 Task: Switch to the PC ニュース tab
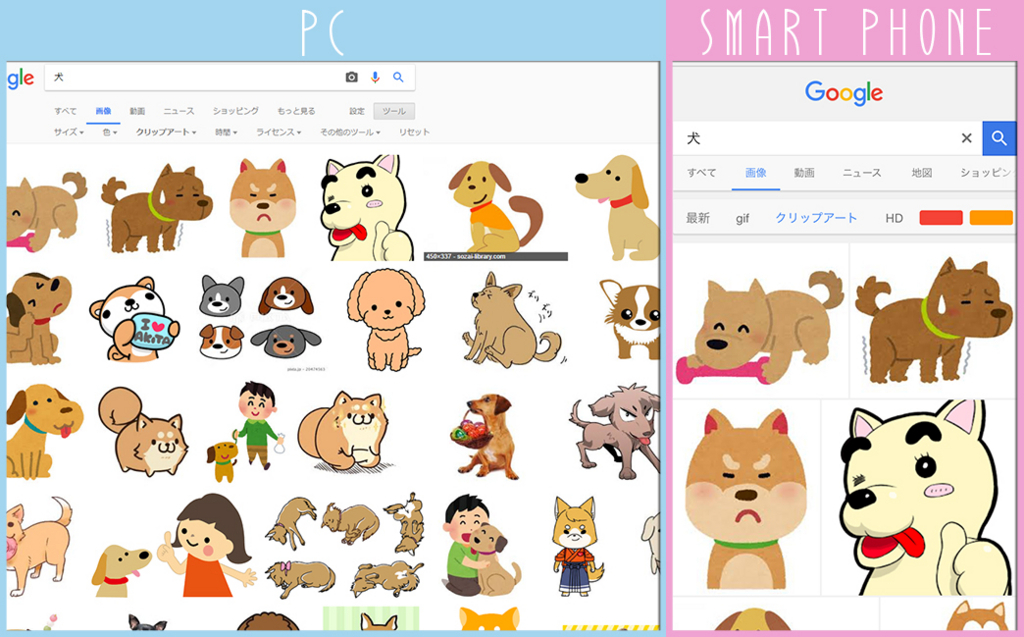(x=179, y=111)
